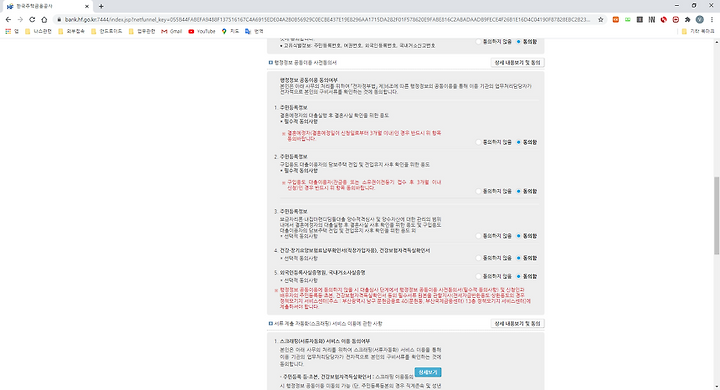The image size is (720, 390).
Task: Open the 기타 북마크 folder
Action: tap(698, 32)
